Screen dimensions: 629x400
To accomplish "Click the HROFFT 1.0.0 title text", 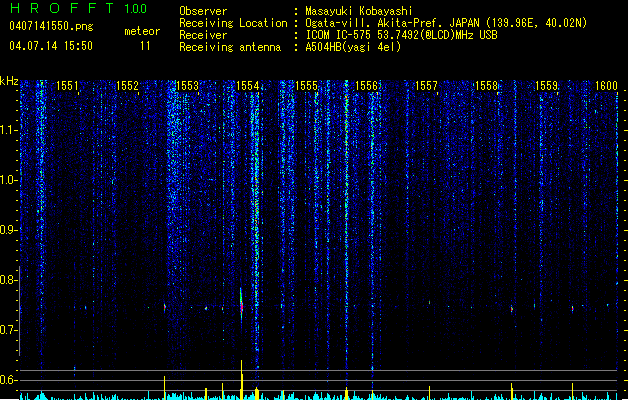I will (78, 8).
